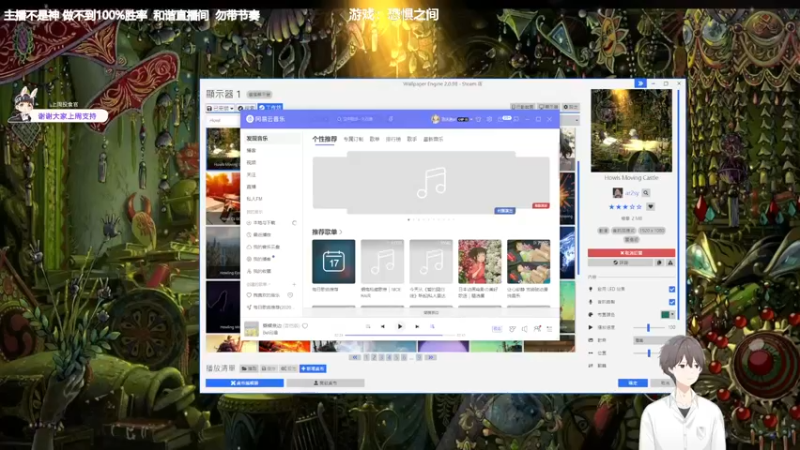Click the music search box in NetEase
This screenshot has width=800, height=450.
[357, 119]
